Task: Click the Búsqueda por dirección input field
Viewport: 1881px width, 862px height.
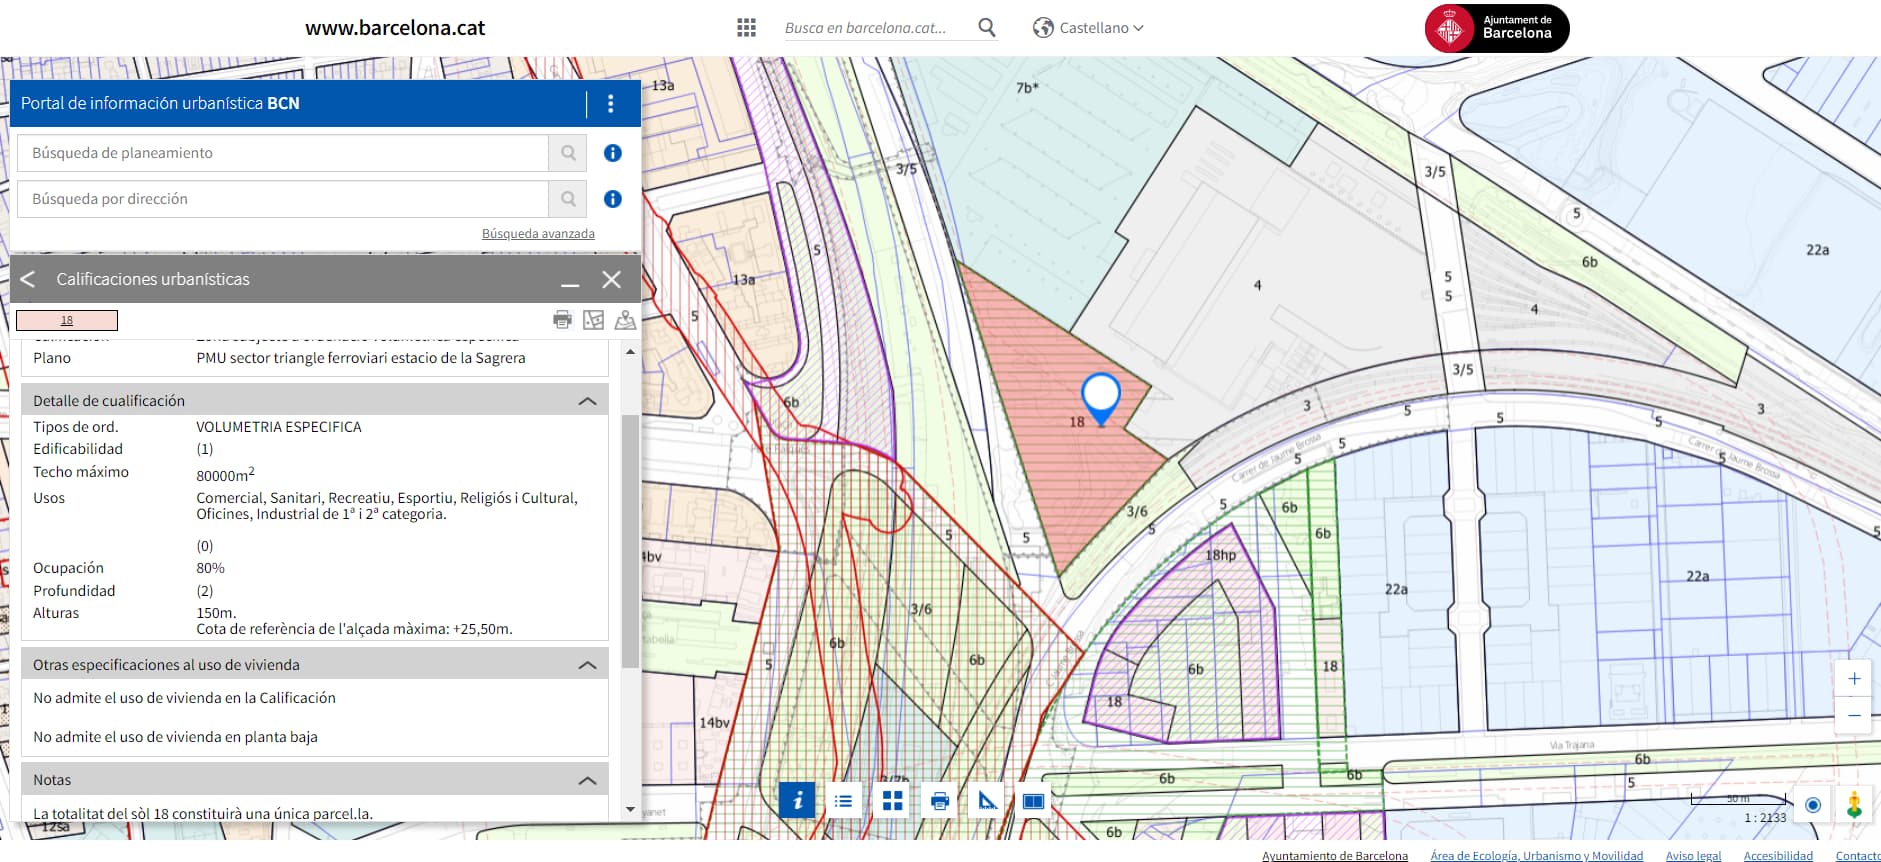Action: [283, 199]
